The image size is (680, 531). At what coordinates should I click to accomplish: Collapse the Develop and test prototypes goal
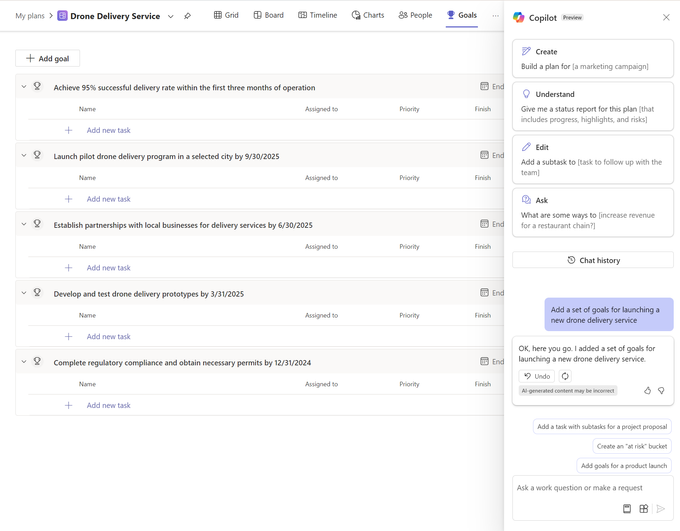[24, 293]
